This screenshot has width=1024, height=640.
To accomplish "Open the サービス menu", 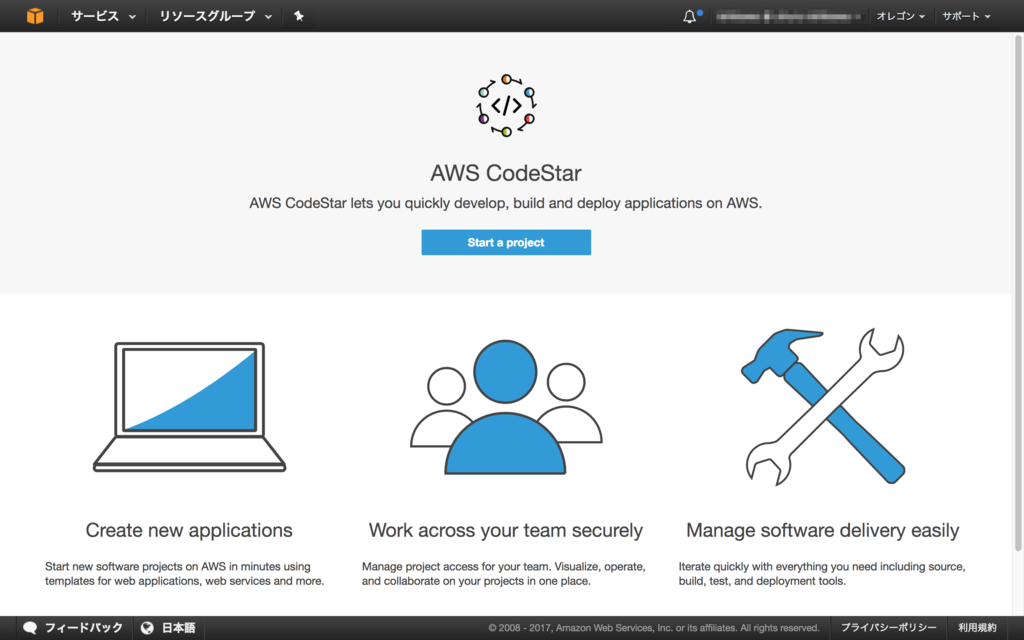I will click(x=103, y=16).
